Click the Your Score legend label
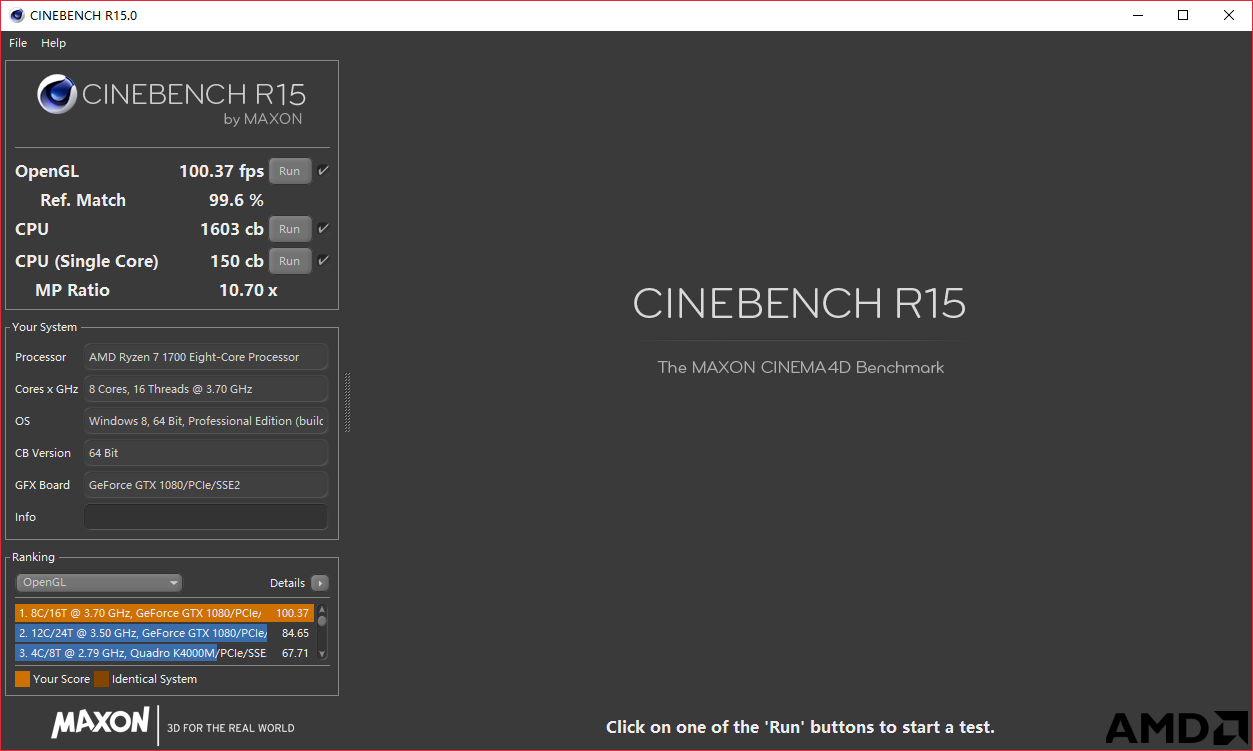Screen dimensions: 1253x751 point(61,679)
